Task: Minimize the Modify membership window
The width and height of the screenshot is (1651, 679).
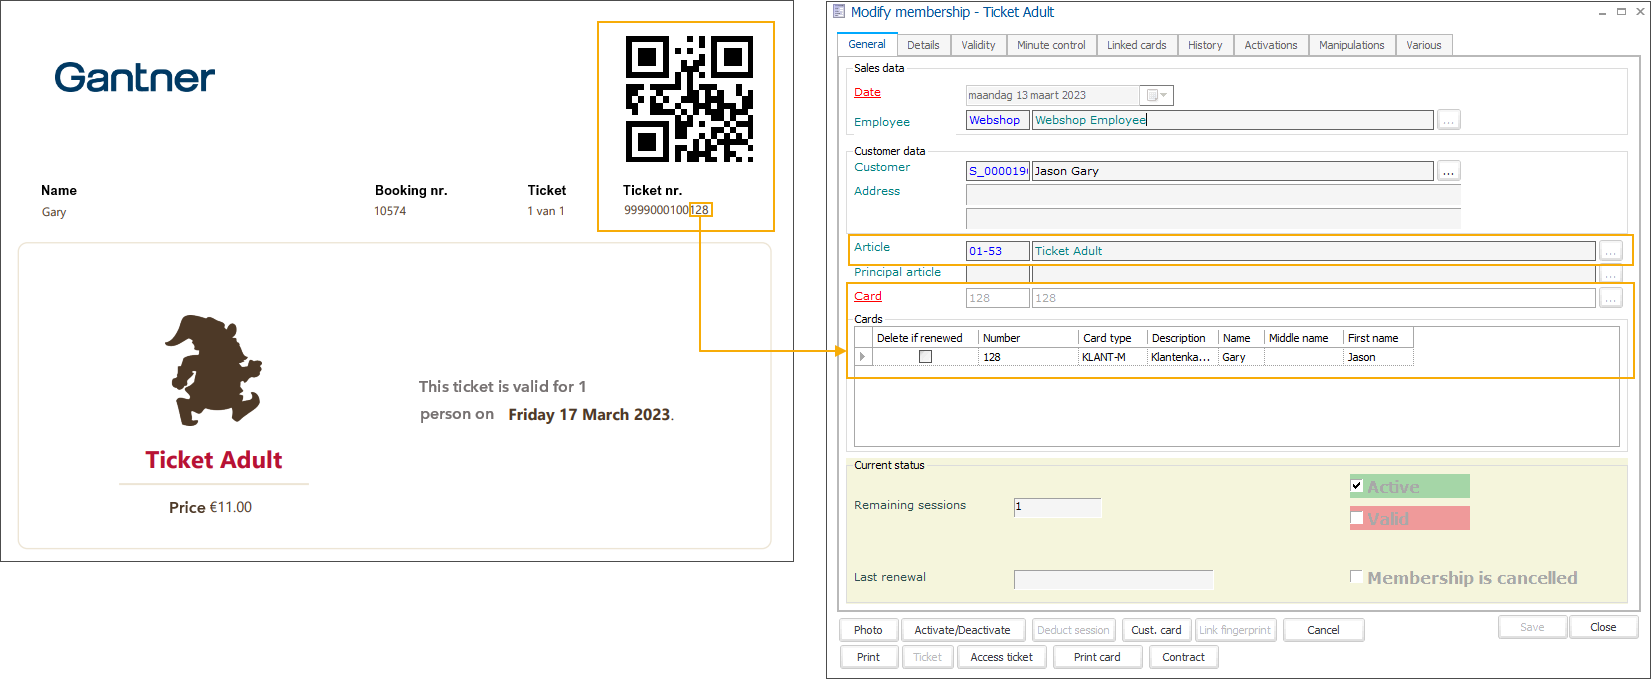Action: (x=1602, y=12)
